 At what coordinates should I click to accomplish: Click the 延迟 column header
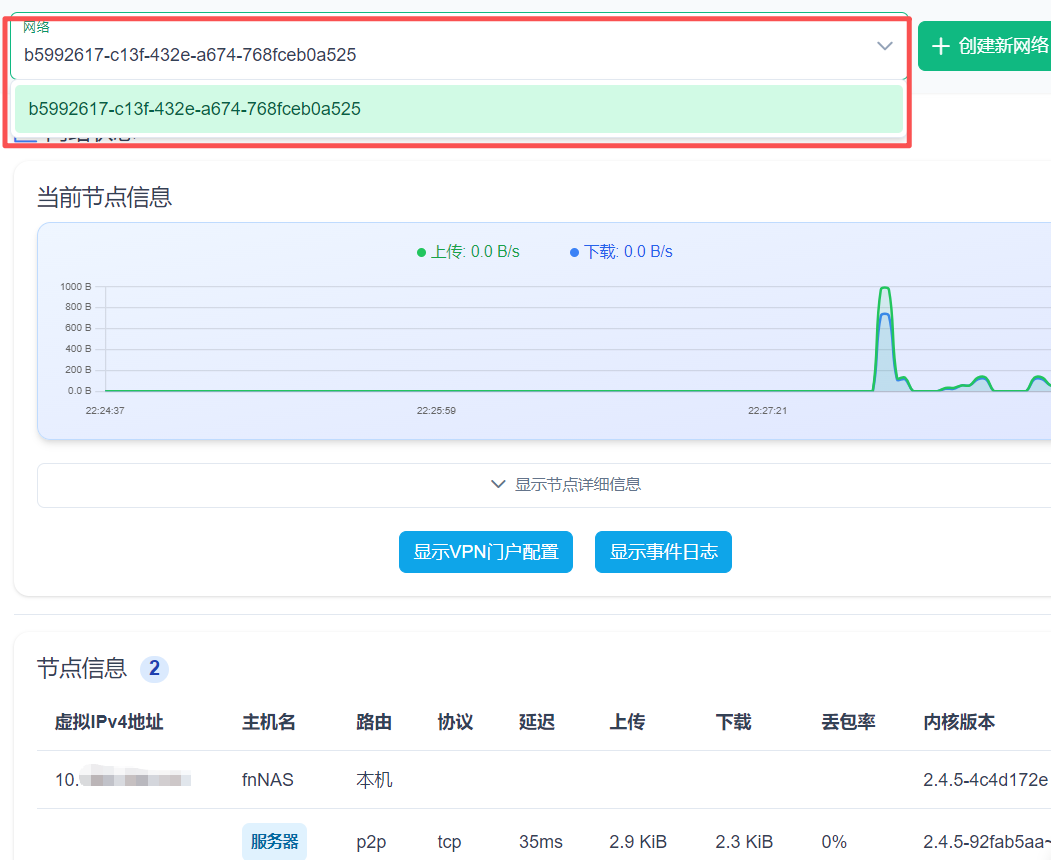pos(536,722)
